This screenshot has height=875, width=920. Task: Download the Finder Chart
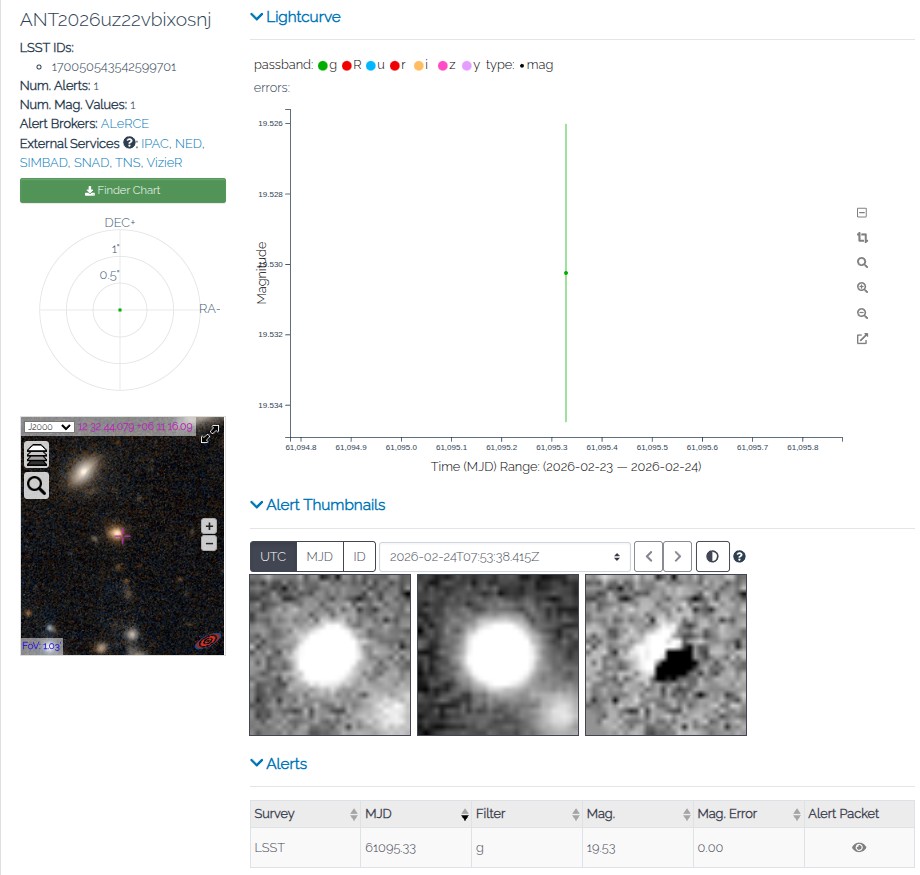(x=123, y=190)
